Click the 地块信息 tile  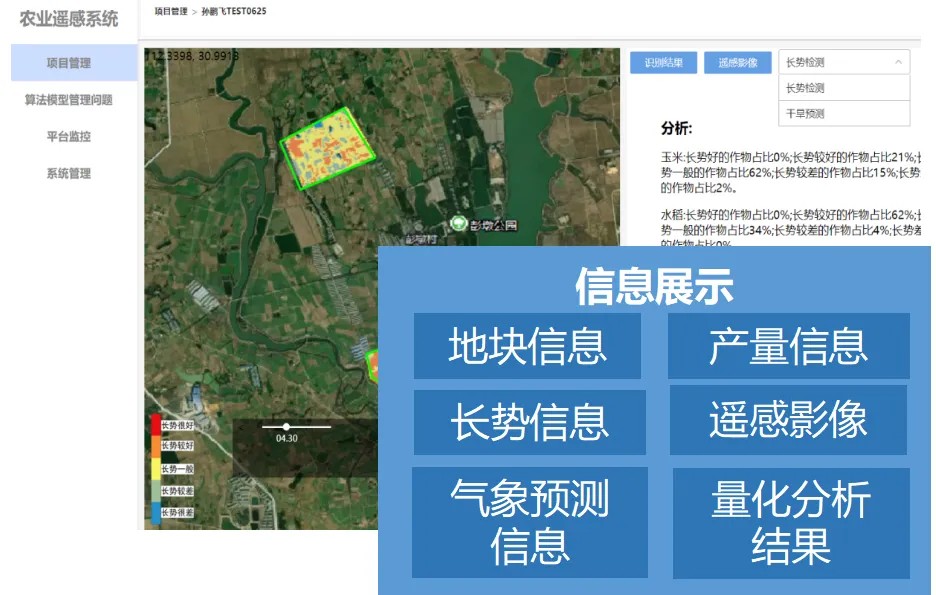tap(527, 346)
